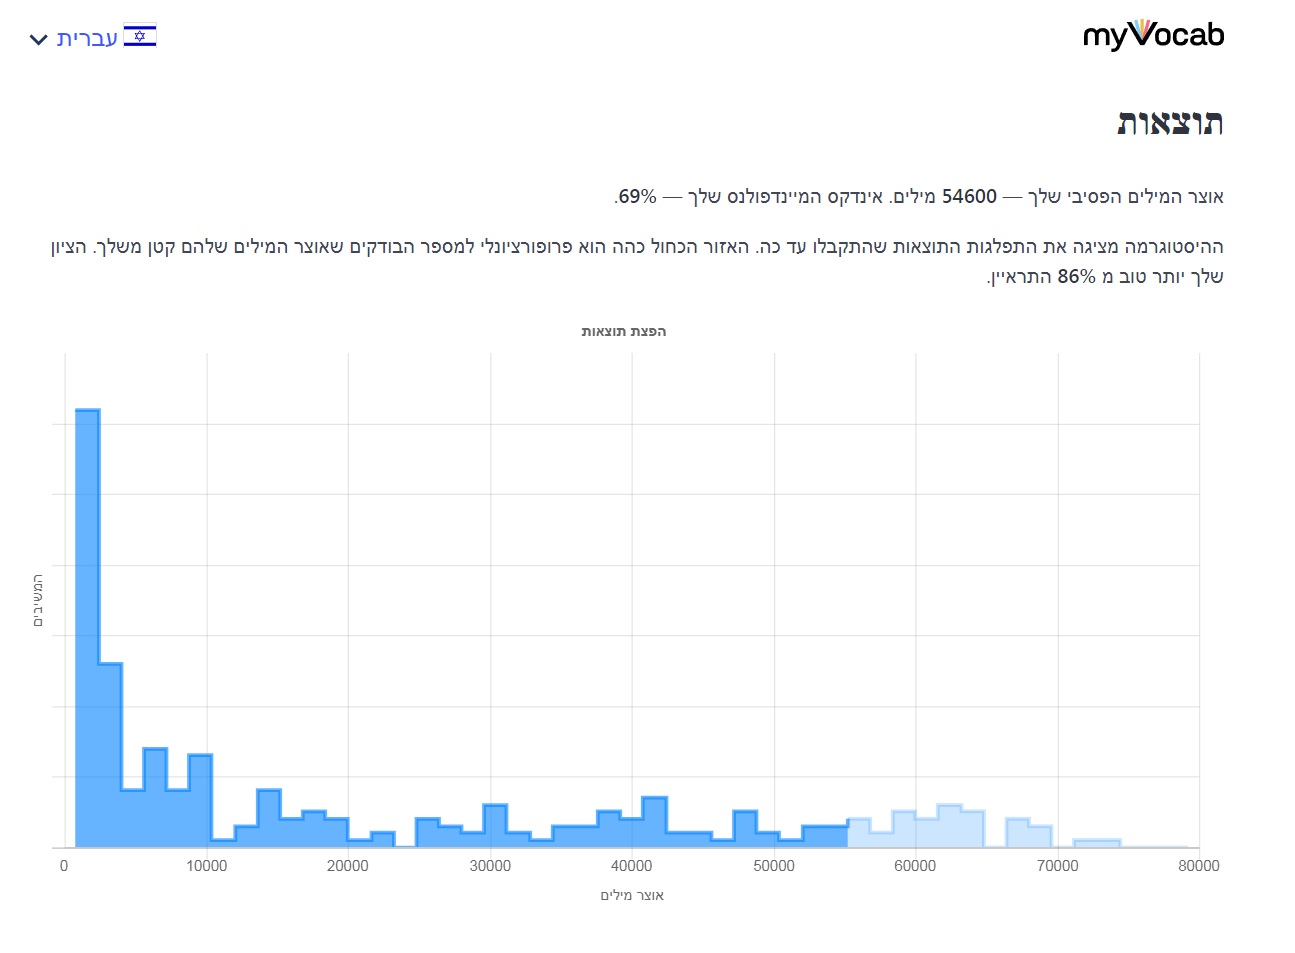Image resolution: width=1295 pixels, height=953 pixels.
Task: Click the y-axis title המשיבים
Action: click(x=38, y=601)
